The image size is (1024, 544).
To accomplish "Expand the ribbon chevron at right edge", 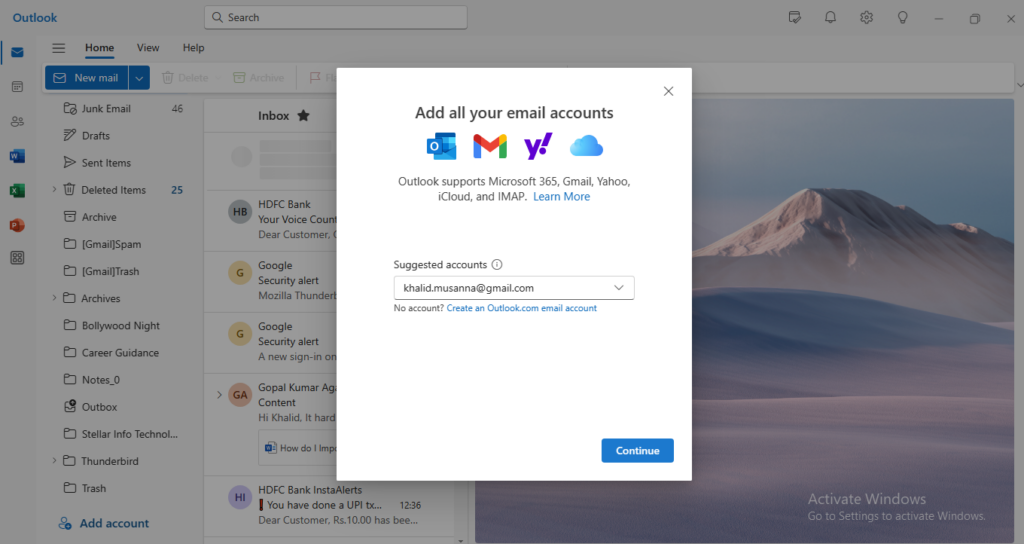I will (1019, 86).
